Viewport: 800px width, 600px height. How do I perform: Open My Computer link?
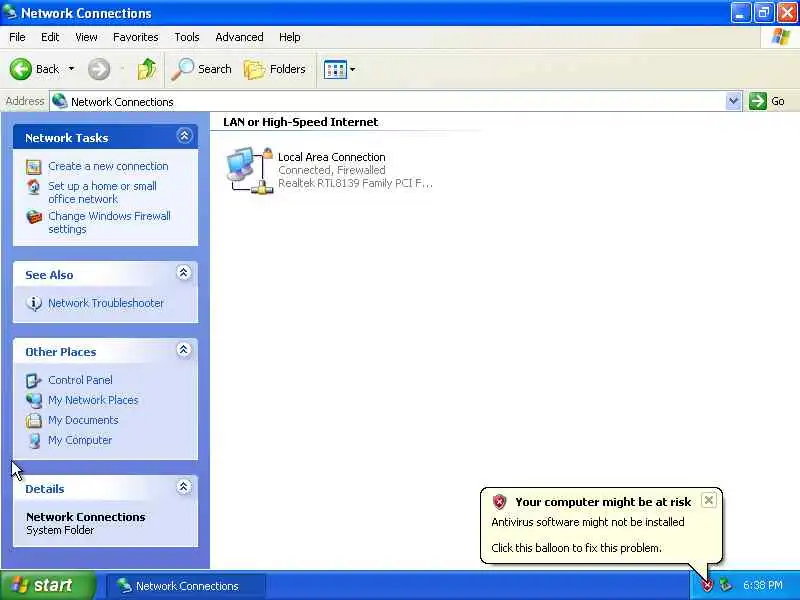pyautogui.click(x=80, y=440)
